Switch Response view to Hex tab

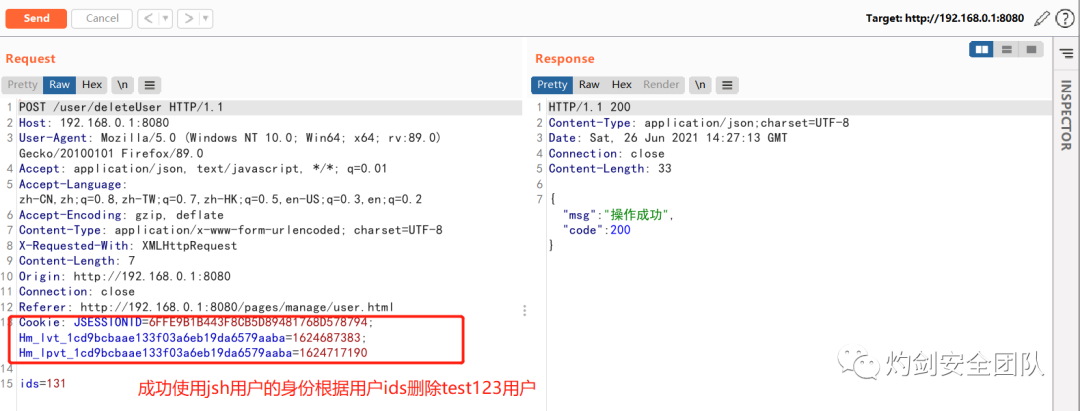(x=621, y=85)
